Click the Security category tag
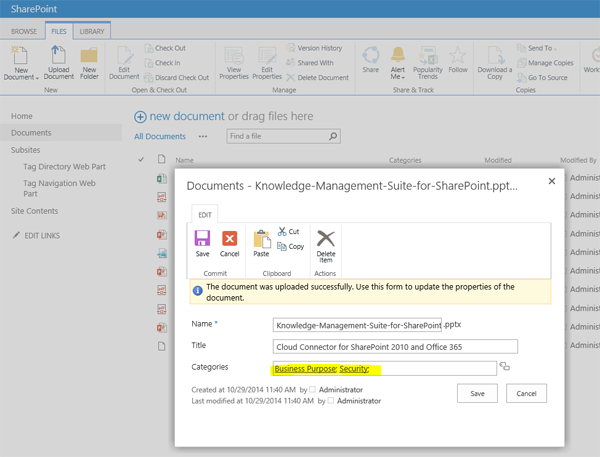This screenshot has width=600, height=457. point(354,369)
